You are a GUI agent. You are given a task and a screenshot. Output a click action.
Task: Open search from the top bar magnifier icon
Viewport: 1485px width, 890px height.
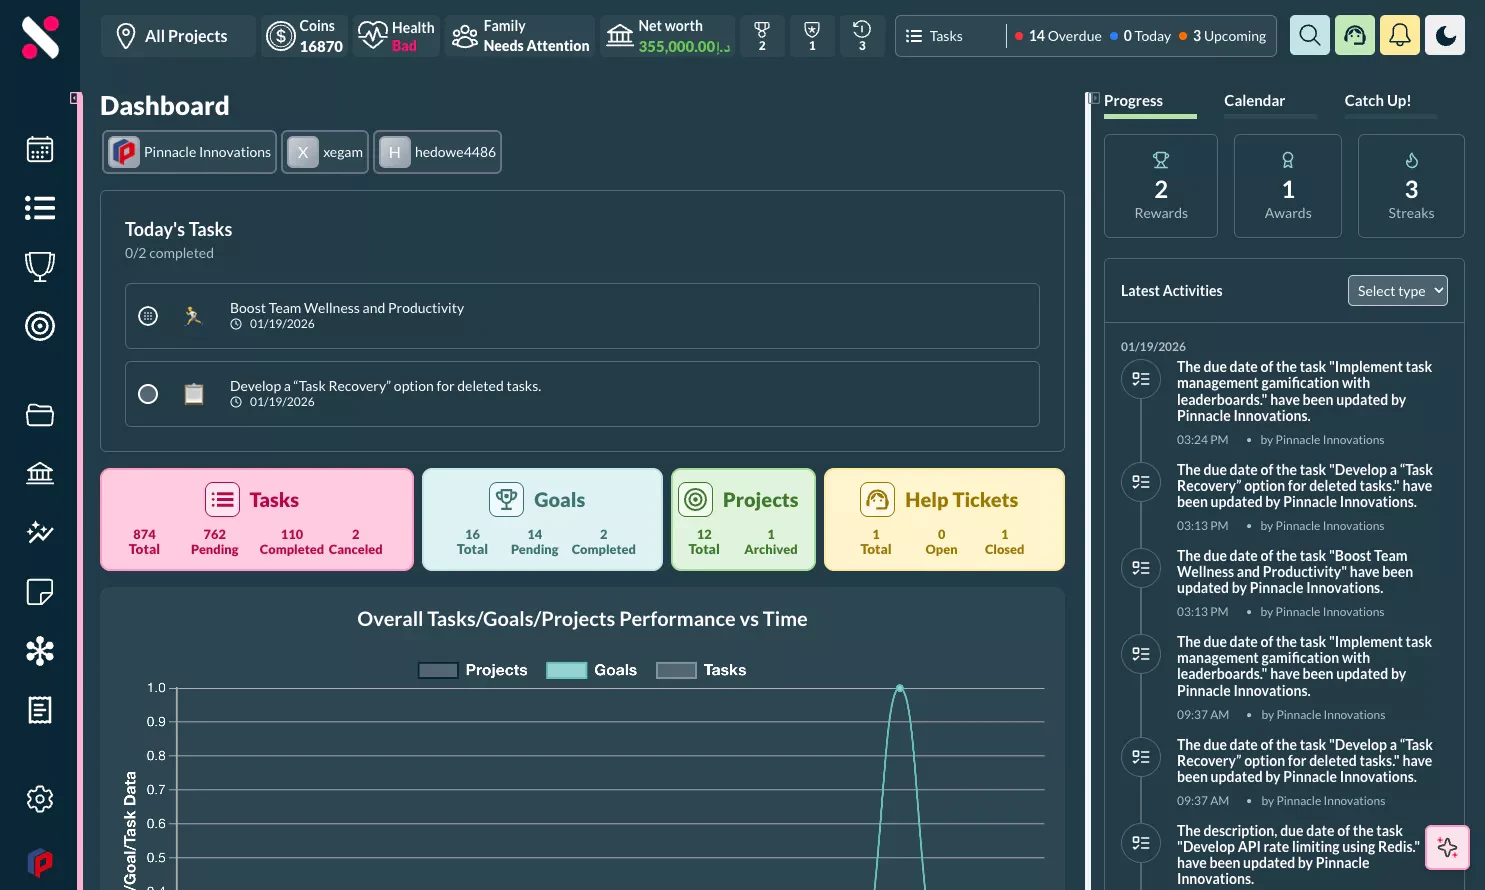pos(1309,34)
